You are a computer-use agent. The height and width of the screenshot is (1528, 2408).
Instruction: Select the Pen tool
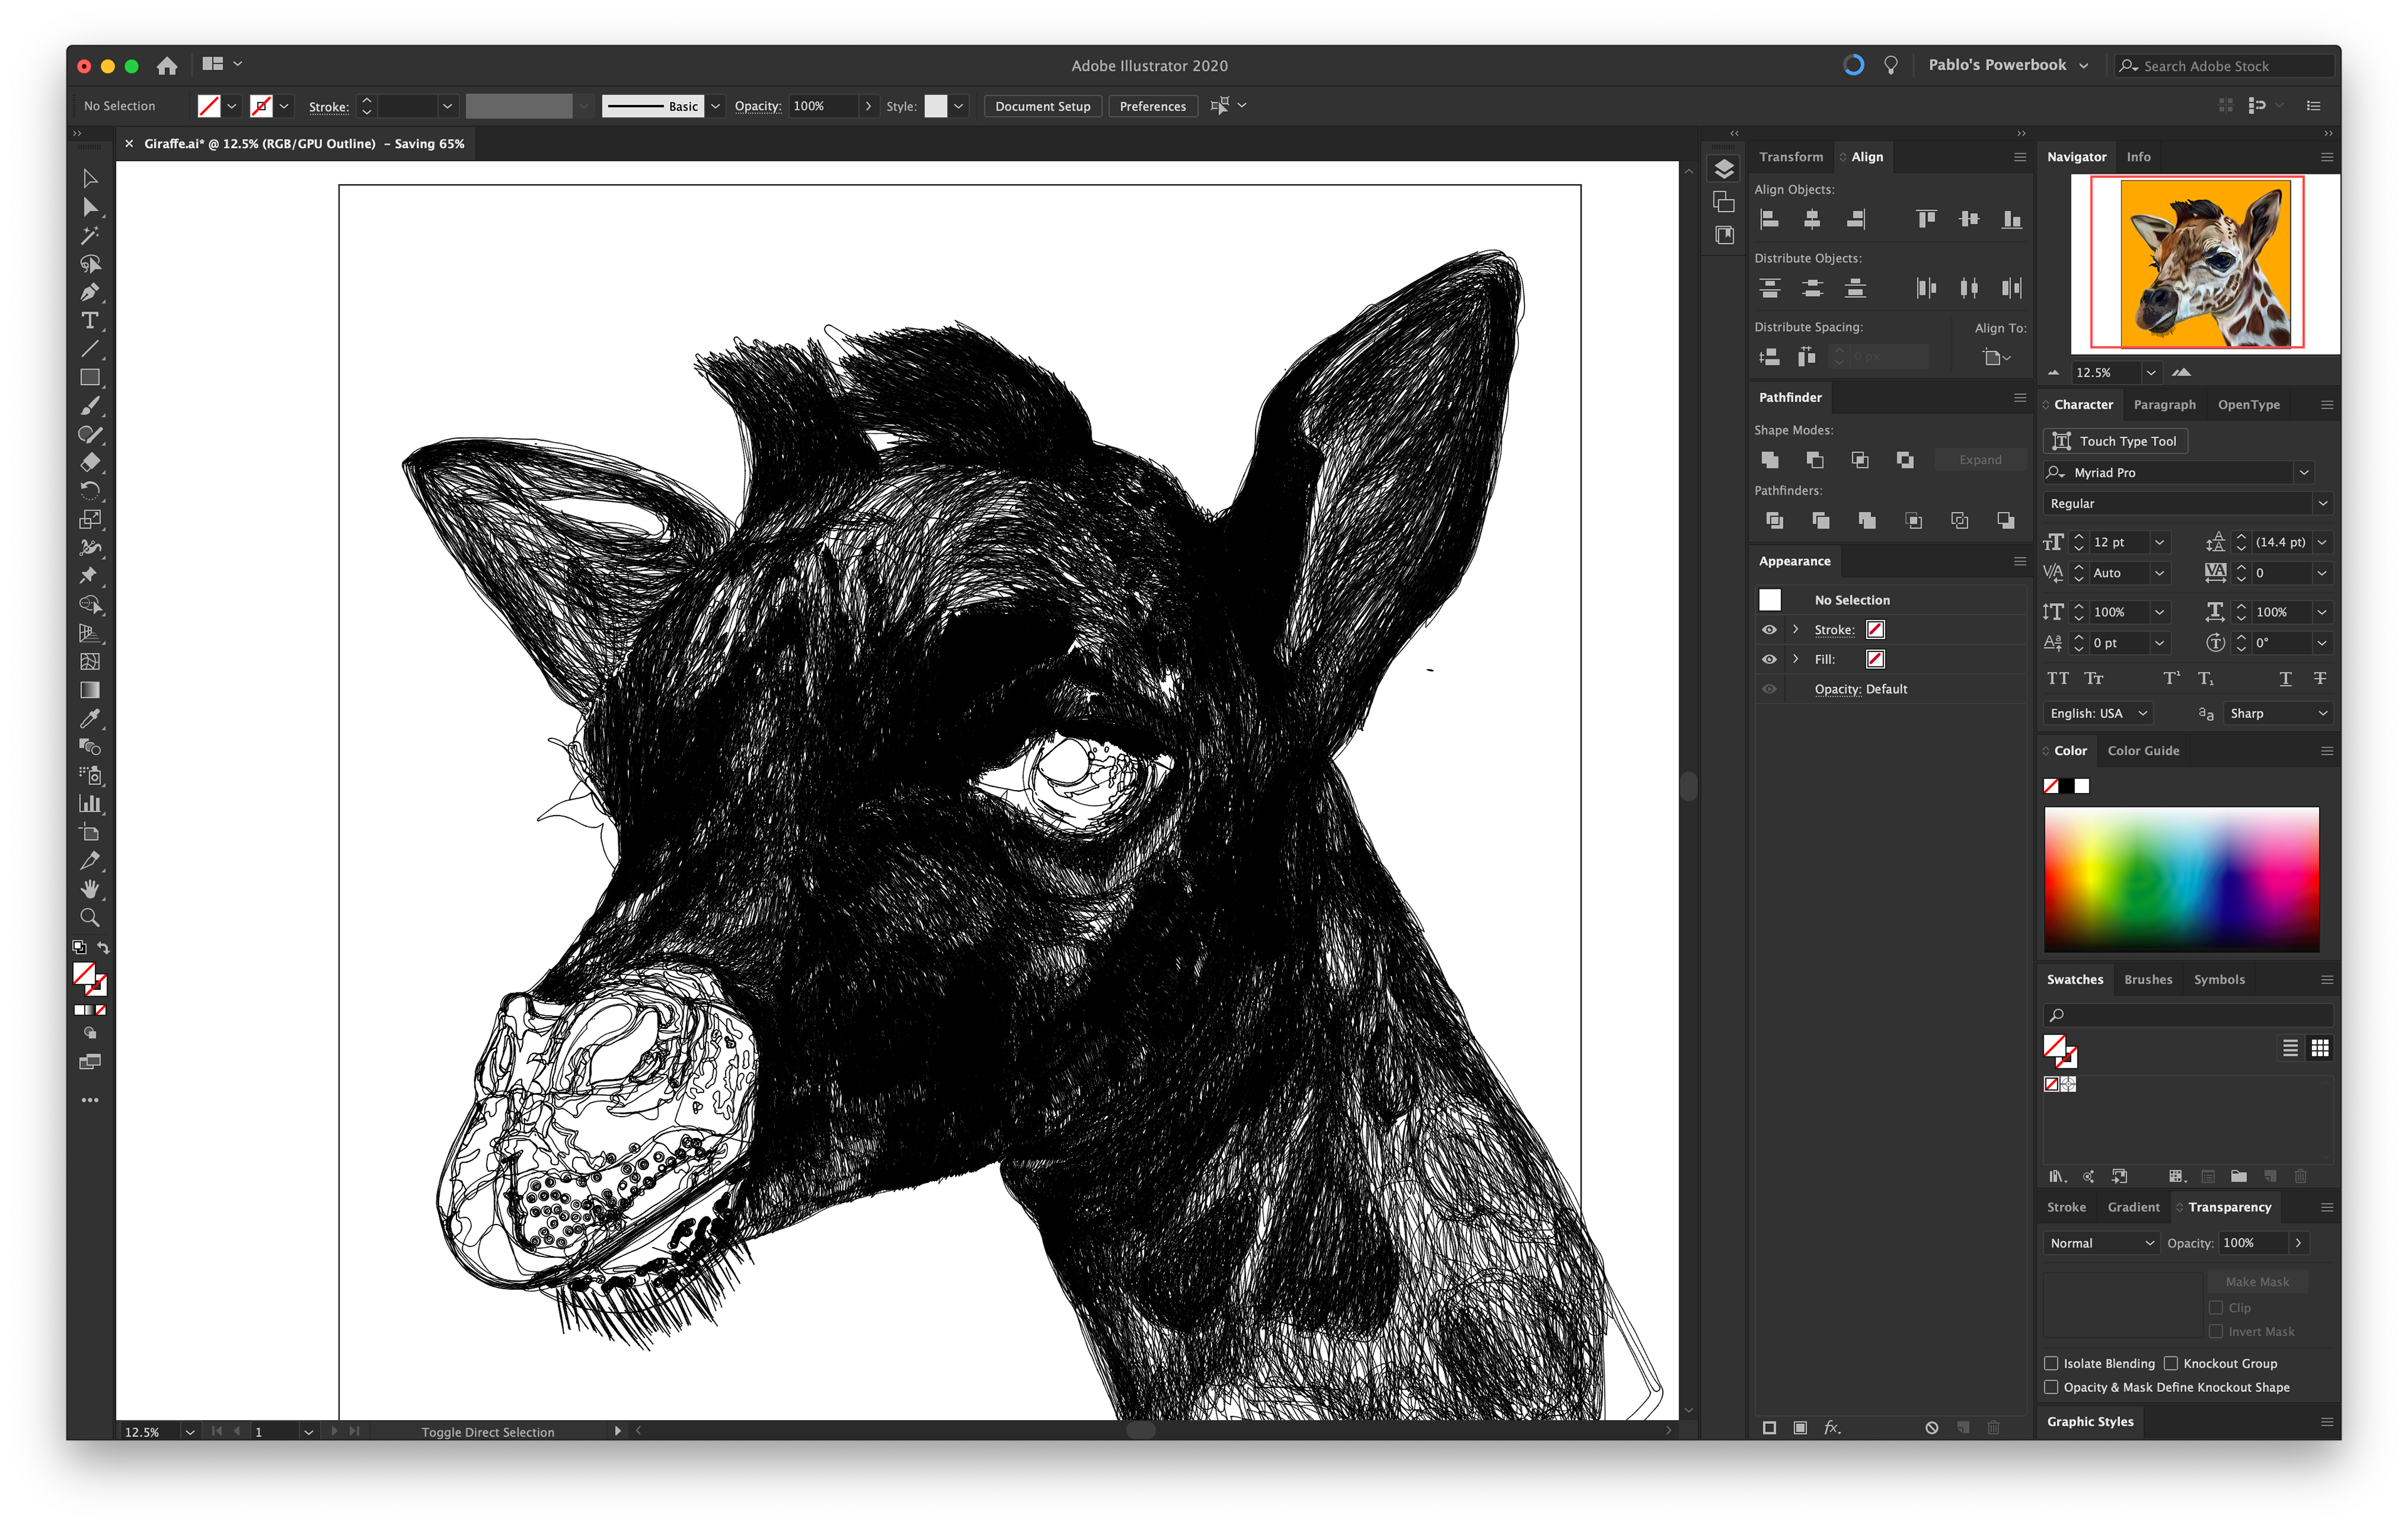click(x=89, y=292)
